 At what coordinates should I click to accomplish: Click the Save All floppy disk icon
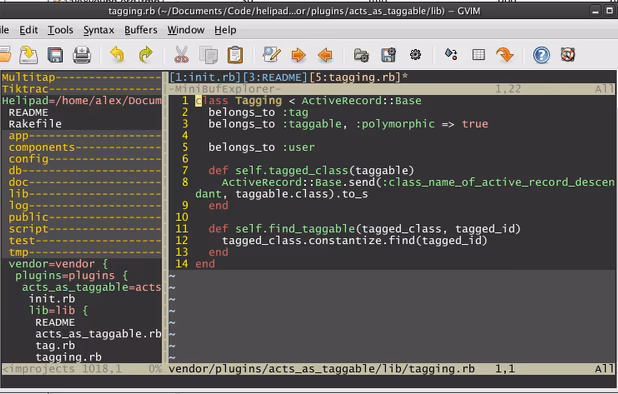tap(55, 55)
